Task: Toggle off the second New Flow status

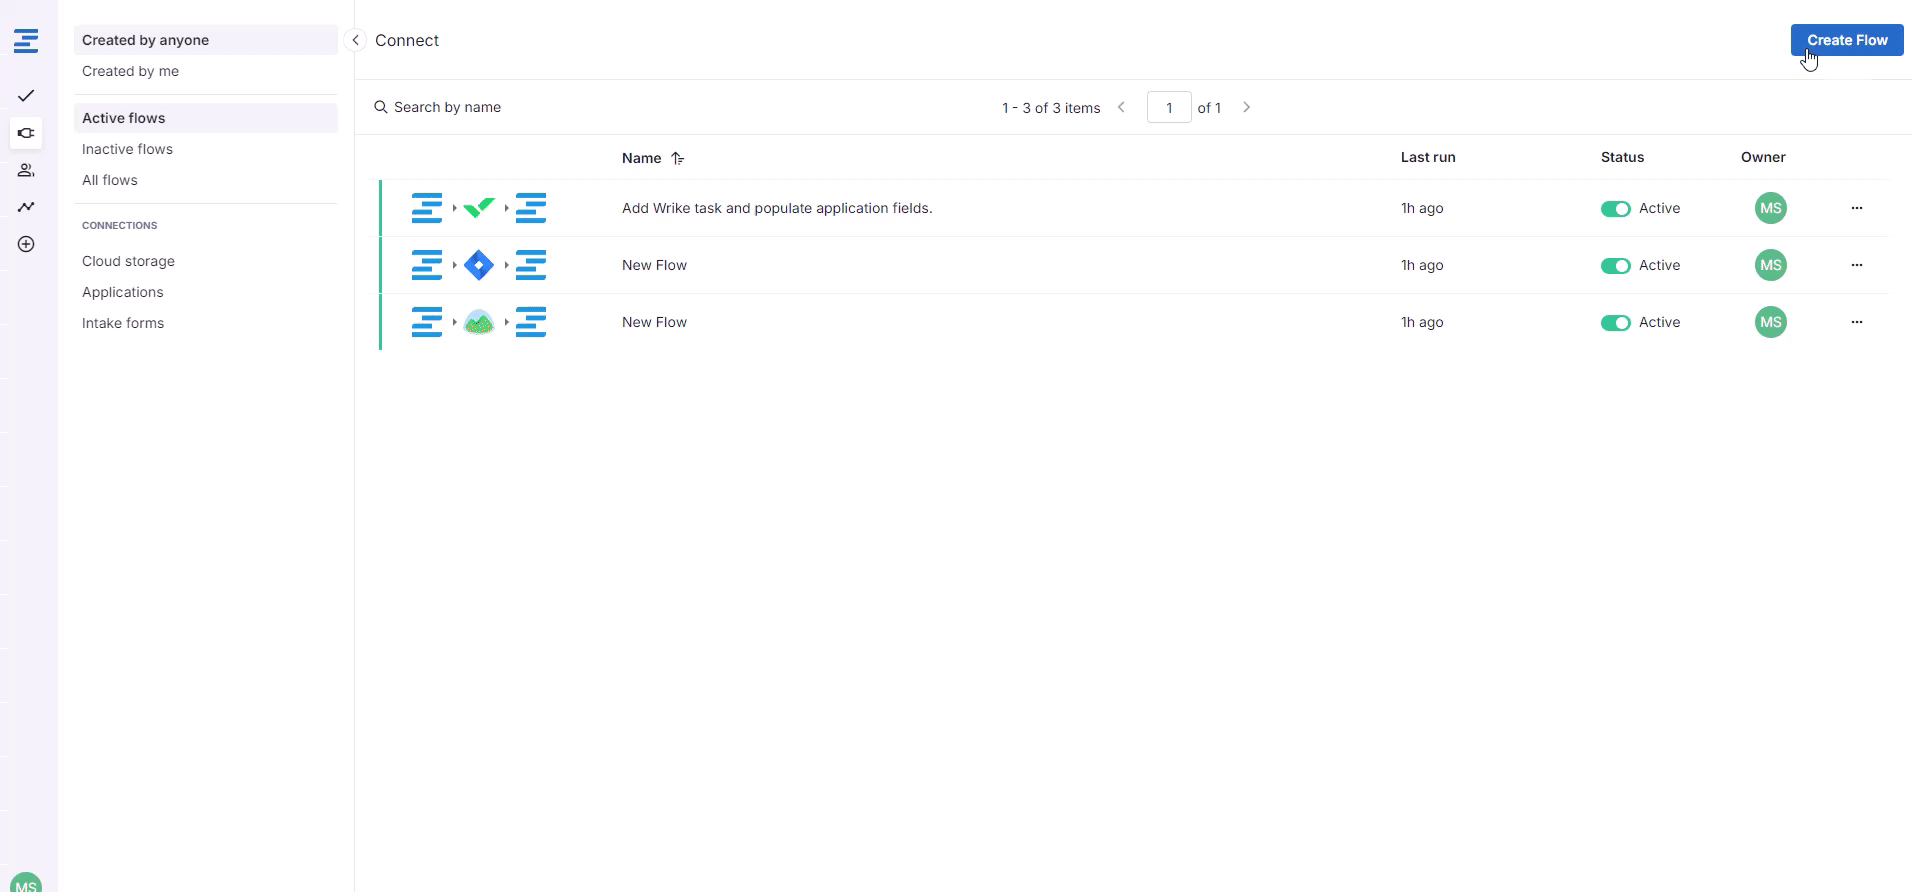Action: 1615,266
